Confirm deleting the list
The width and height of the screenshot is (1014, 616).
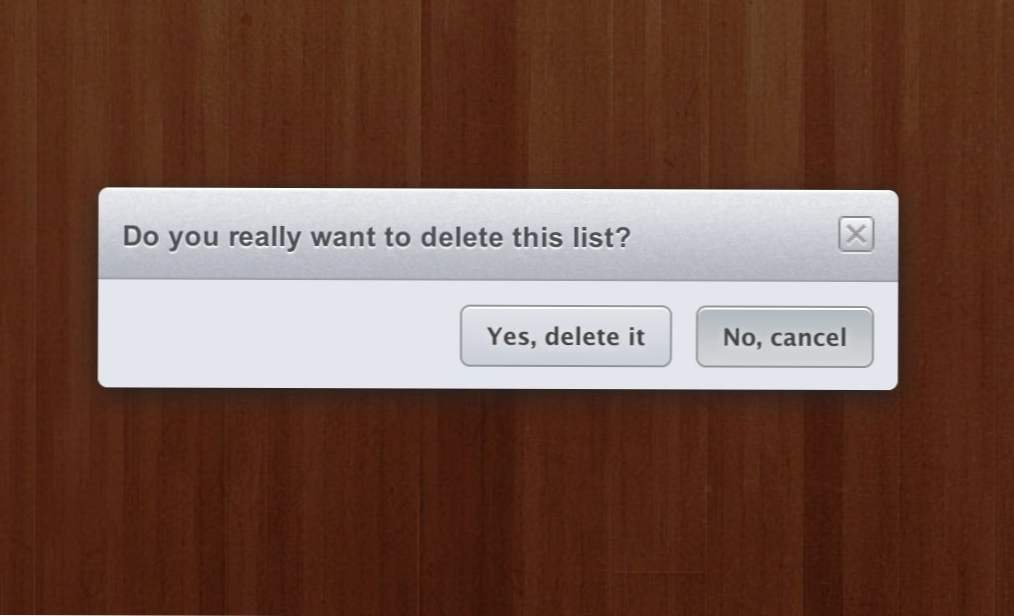[x=566, y=336]
